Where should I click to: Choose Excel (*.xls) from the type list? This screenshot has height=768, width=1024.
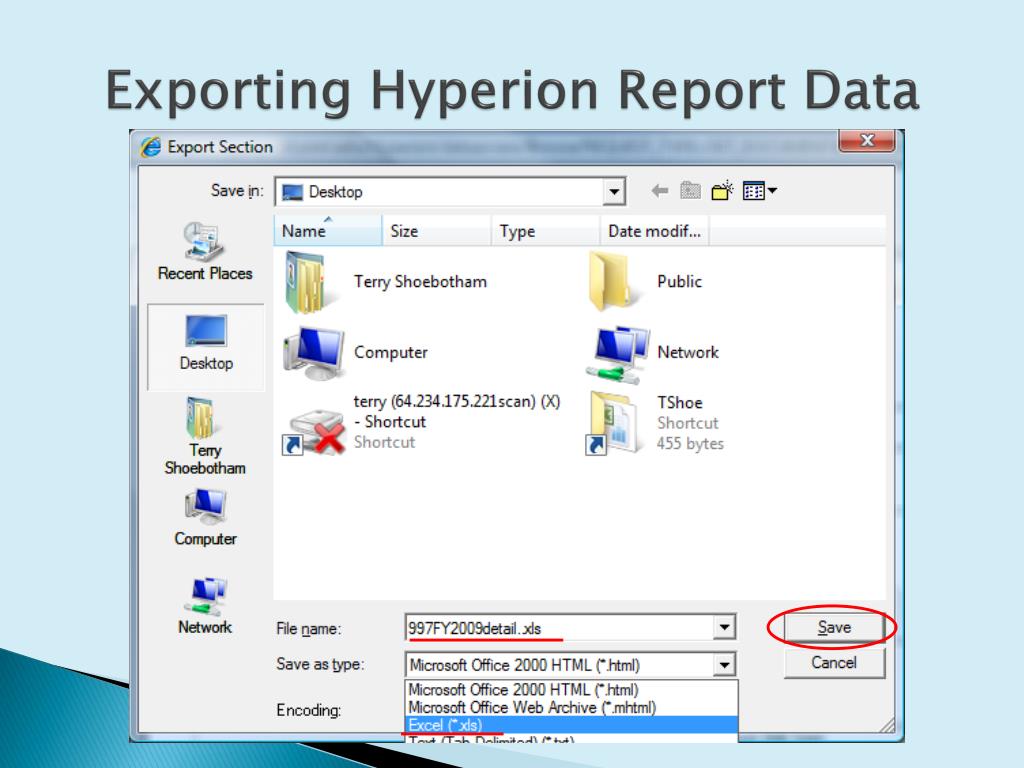point(571,725)
